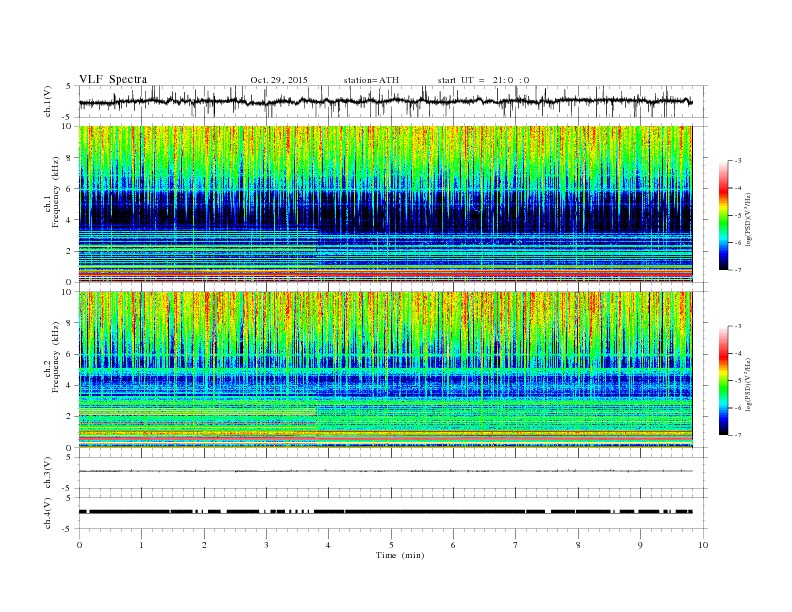Click the ch.1 voltage waveform trace

[x=385, y=101]
